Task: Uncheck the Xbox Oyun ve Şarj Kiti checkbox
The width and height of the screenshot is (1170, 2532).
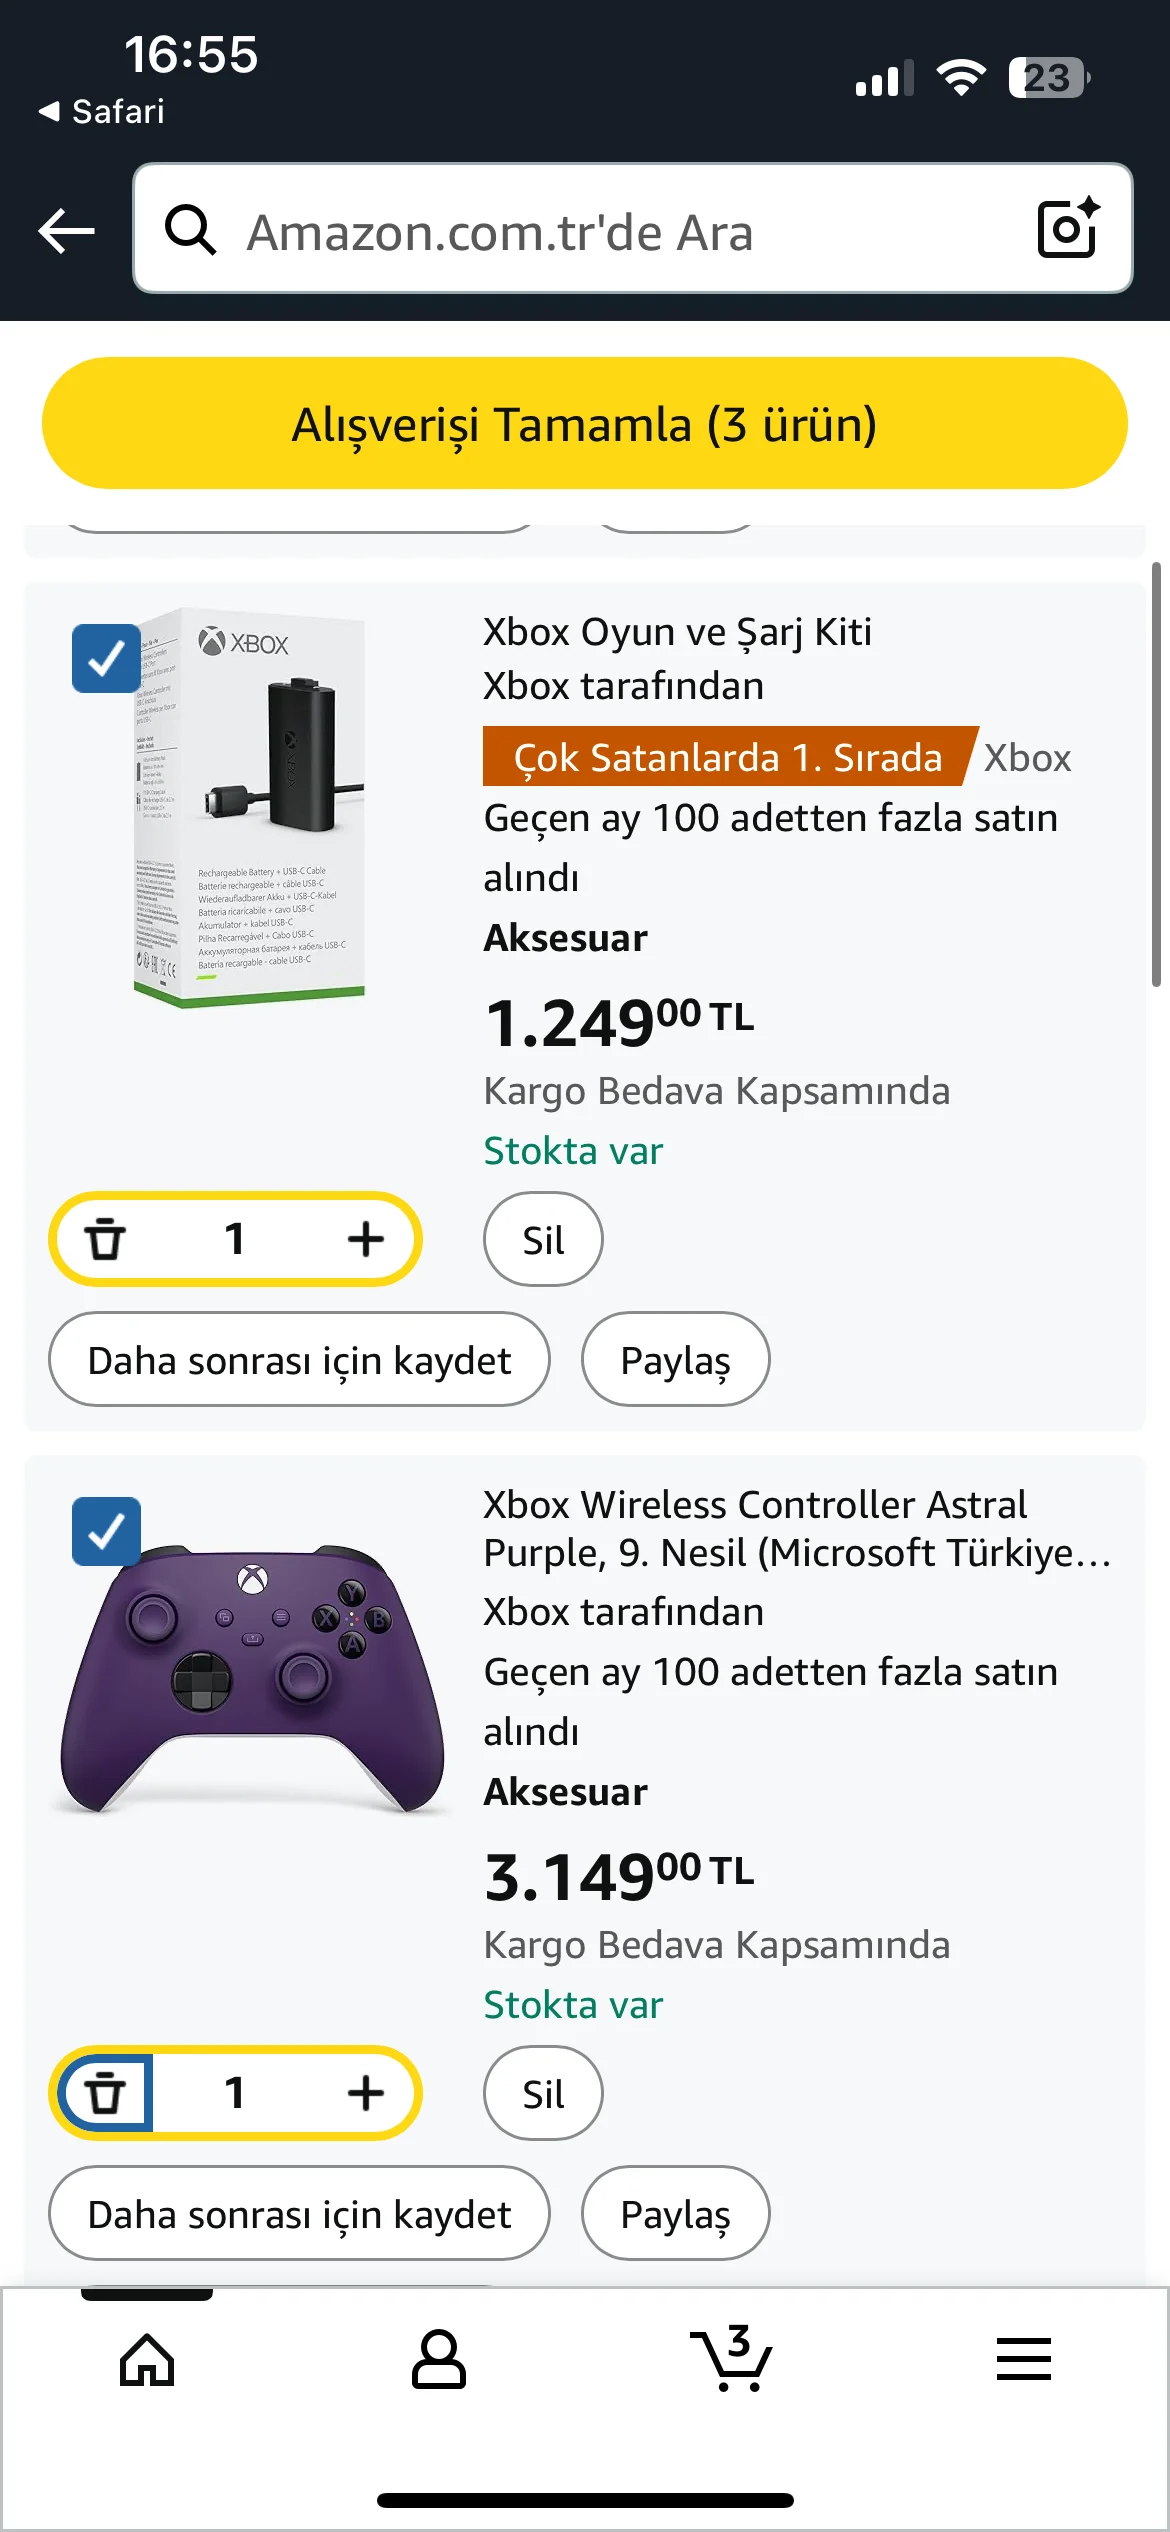Action: (x=106, y=659)
